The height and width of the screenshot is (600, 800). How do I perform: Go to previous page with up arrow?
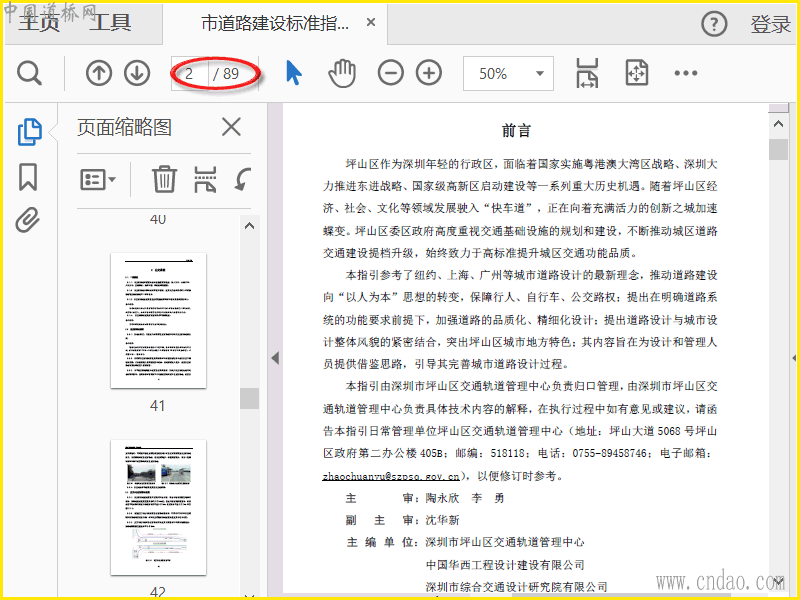tap(98, 73)
